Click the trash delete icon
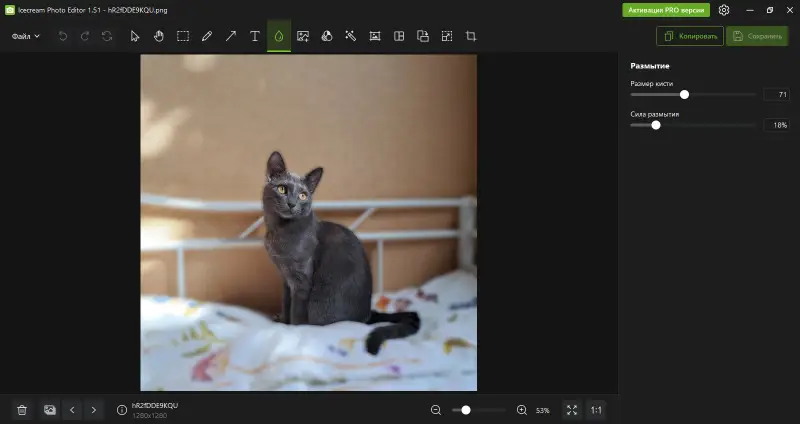The width and height of the screenshot is (800, 424). 22,410
